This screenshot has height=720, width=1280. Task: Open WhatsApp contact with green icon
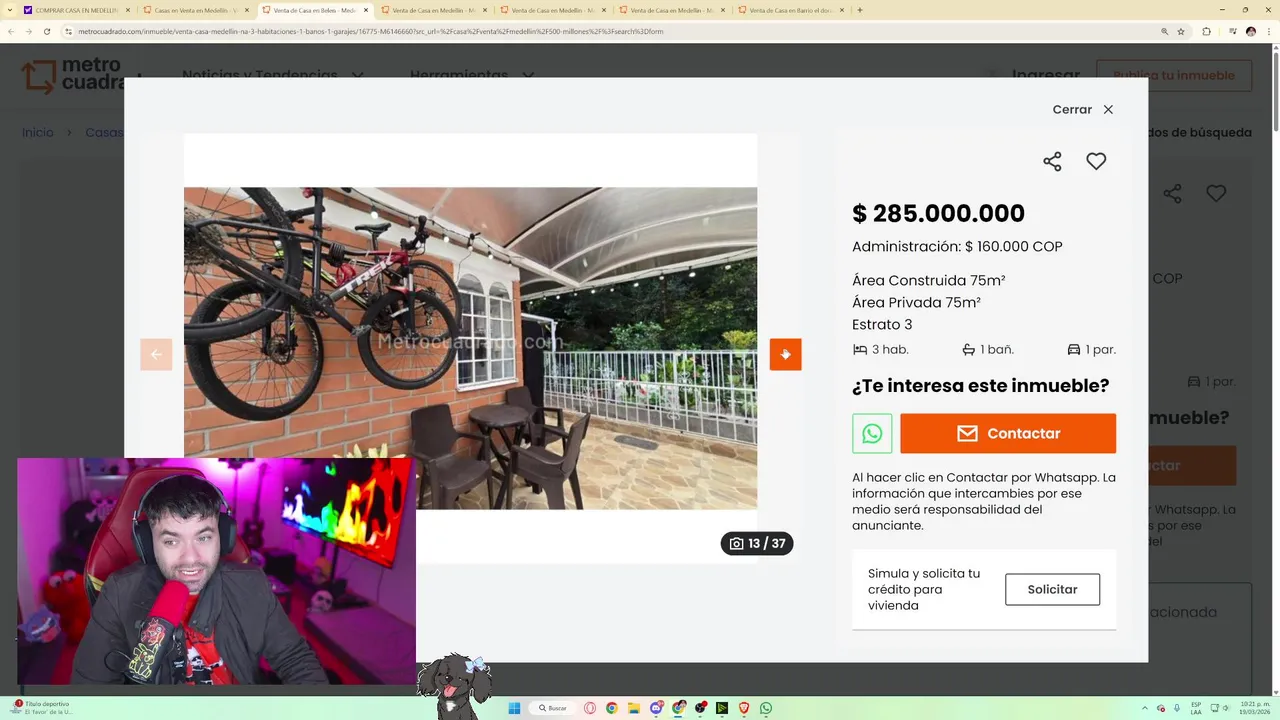tap(872, 434)
